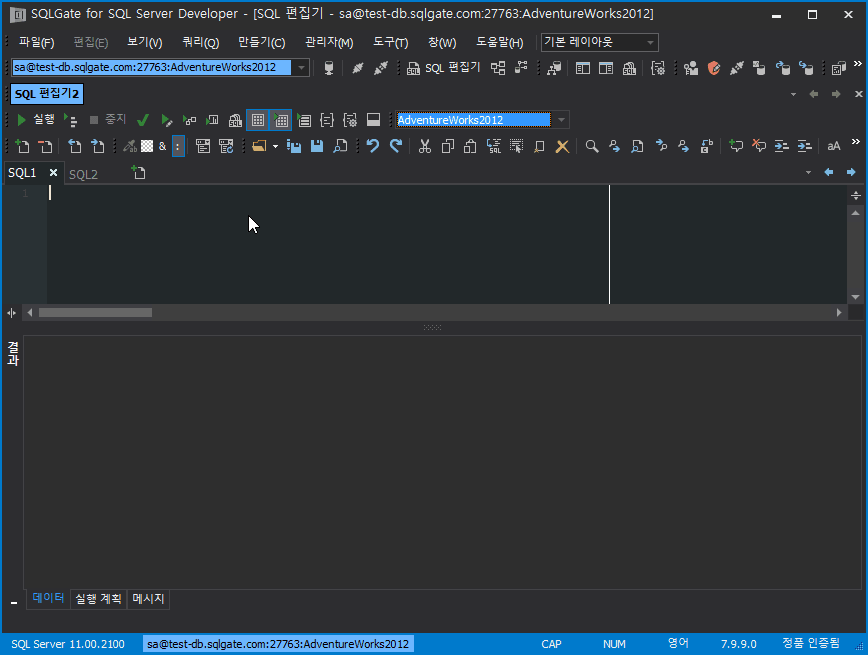Click the blue redo arrow icon
The width and height of the screenshot is (868, 655).
[396, 146]
